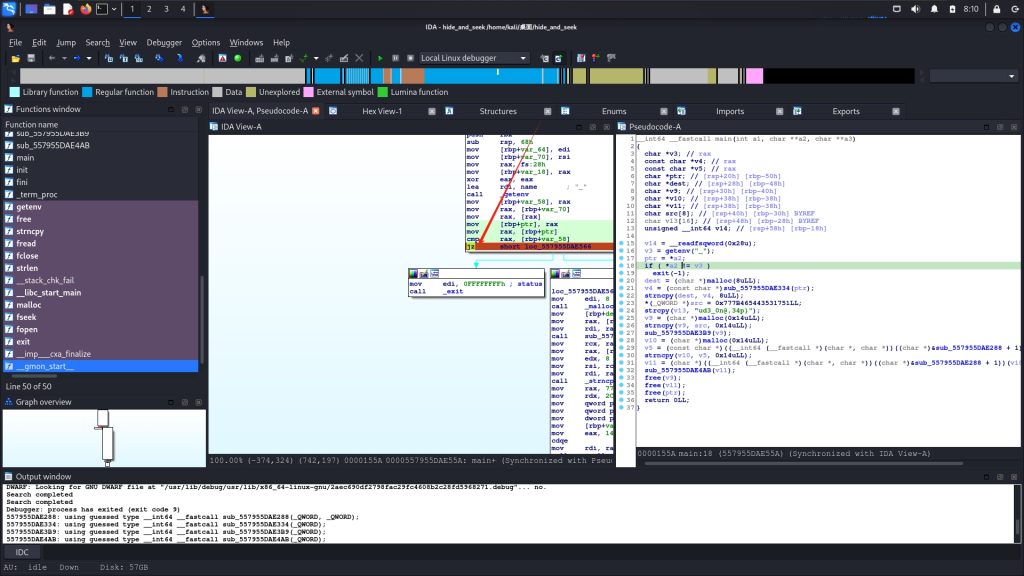Open the Edit menu

pos(39,42)
